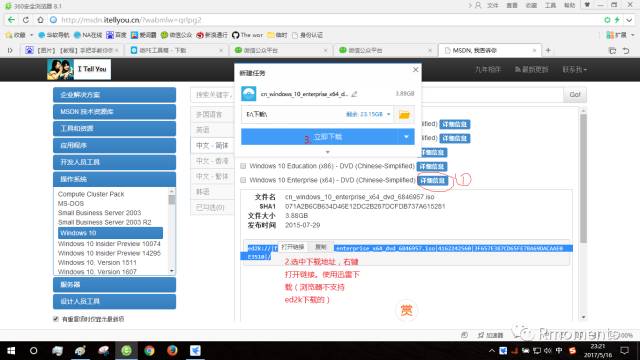Expand the address bar dropdown chevron

pyautogui.click(x=630, y=20)
